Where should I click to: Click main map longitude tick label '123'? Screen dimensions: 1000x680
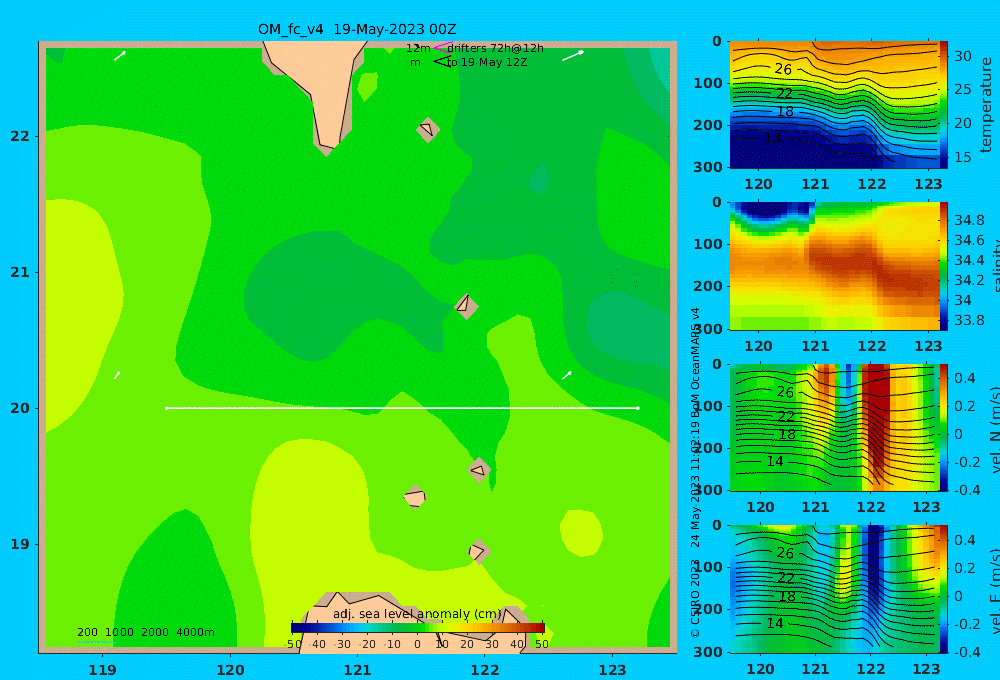point(612,670)
